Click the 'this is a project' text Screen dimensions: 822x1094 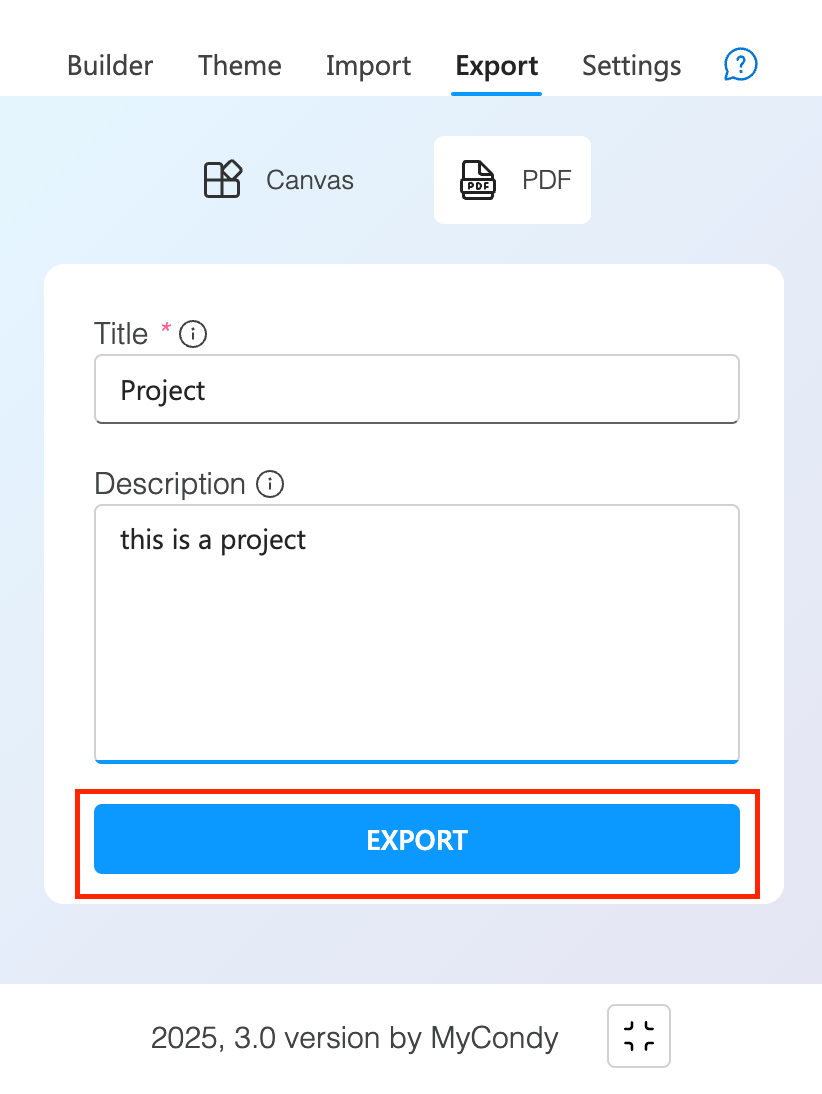[x=213, y=540]
